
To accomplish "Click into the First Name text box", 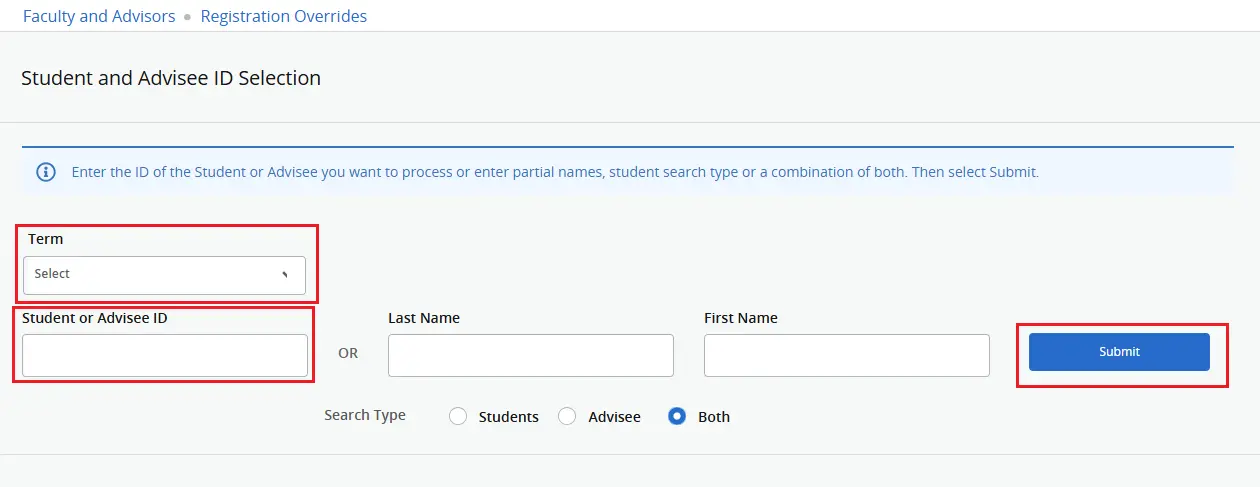I will pos(846,355).
